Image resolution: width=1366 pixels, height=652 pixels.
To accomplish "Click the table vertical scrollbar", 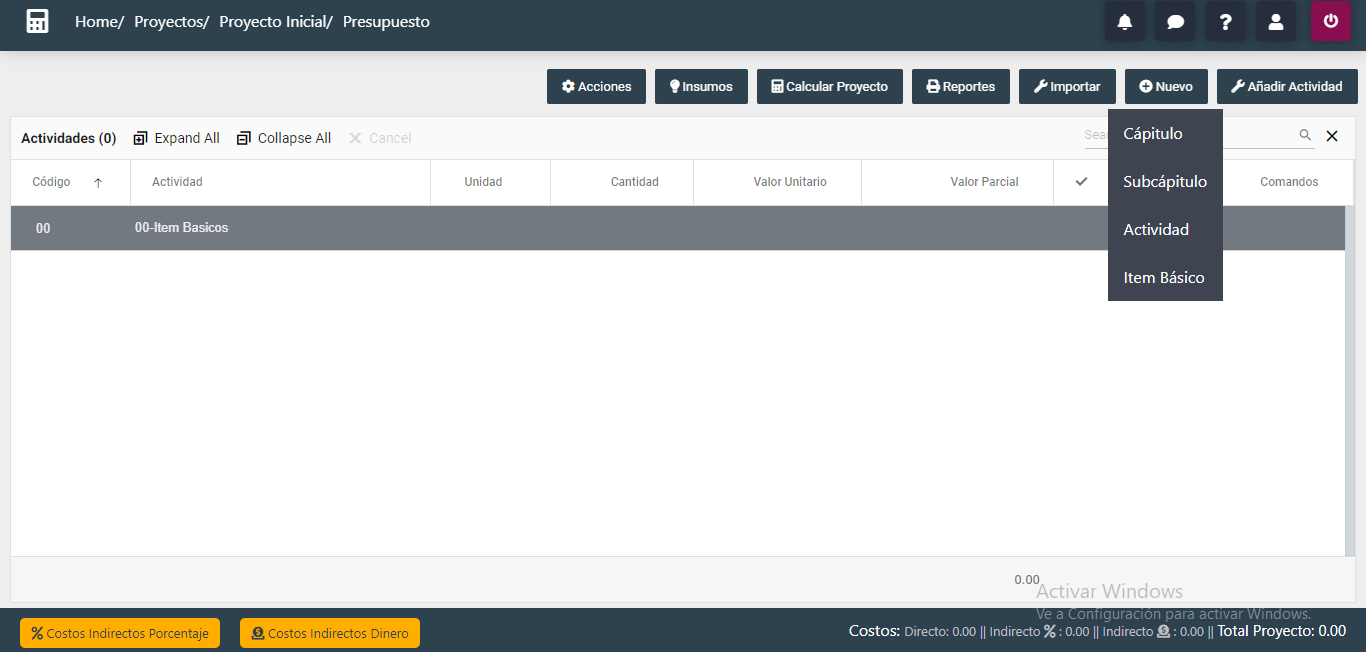I will [x=1350, y=380].
